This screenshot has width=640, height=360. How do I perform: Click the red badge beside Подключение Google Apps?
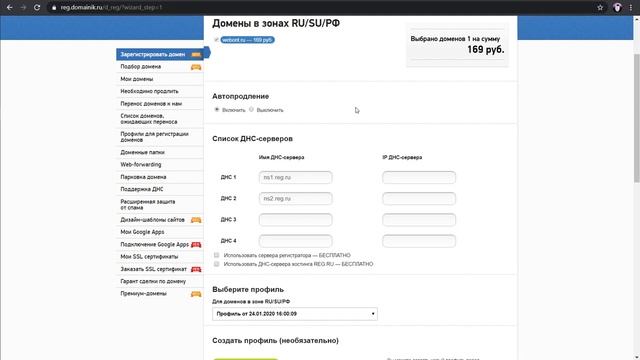point(196,244)
